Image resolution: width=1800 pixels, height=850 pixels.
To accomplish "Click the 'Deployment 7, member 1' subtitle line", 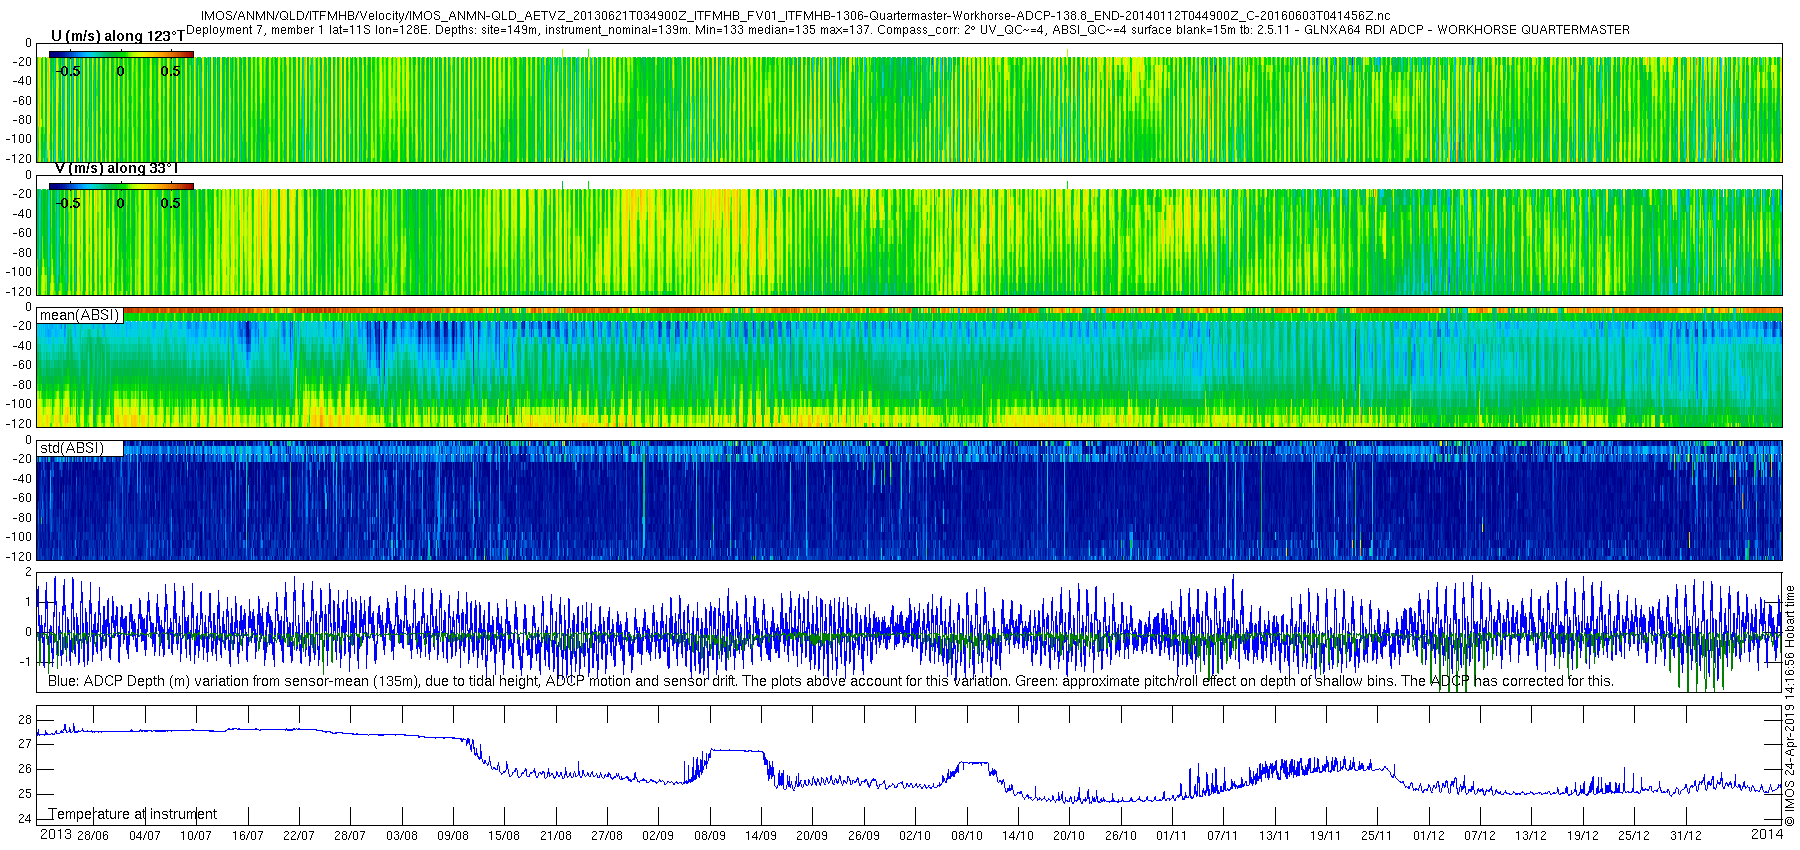I will pyautogui.click(x=908, y=30).
